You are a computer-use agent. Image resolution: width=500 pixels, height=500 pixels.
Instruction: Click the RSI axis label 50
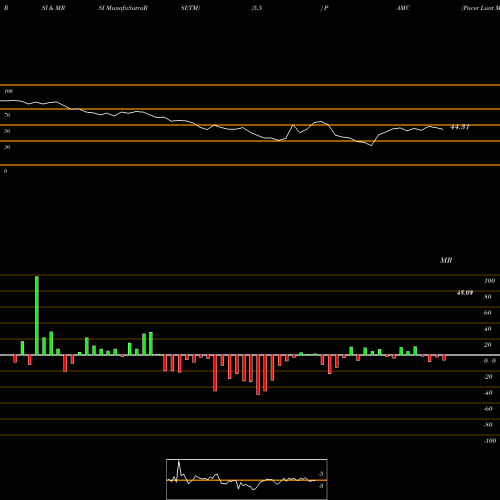[7, 131]
